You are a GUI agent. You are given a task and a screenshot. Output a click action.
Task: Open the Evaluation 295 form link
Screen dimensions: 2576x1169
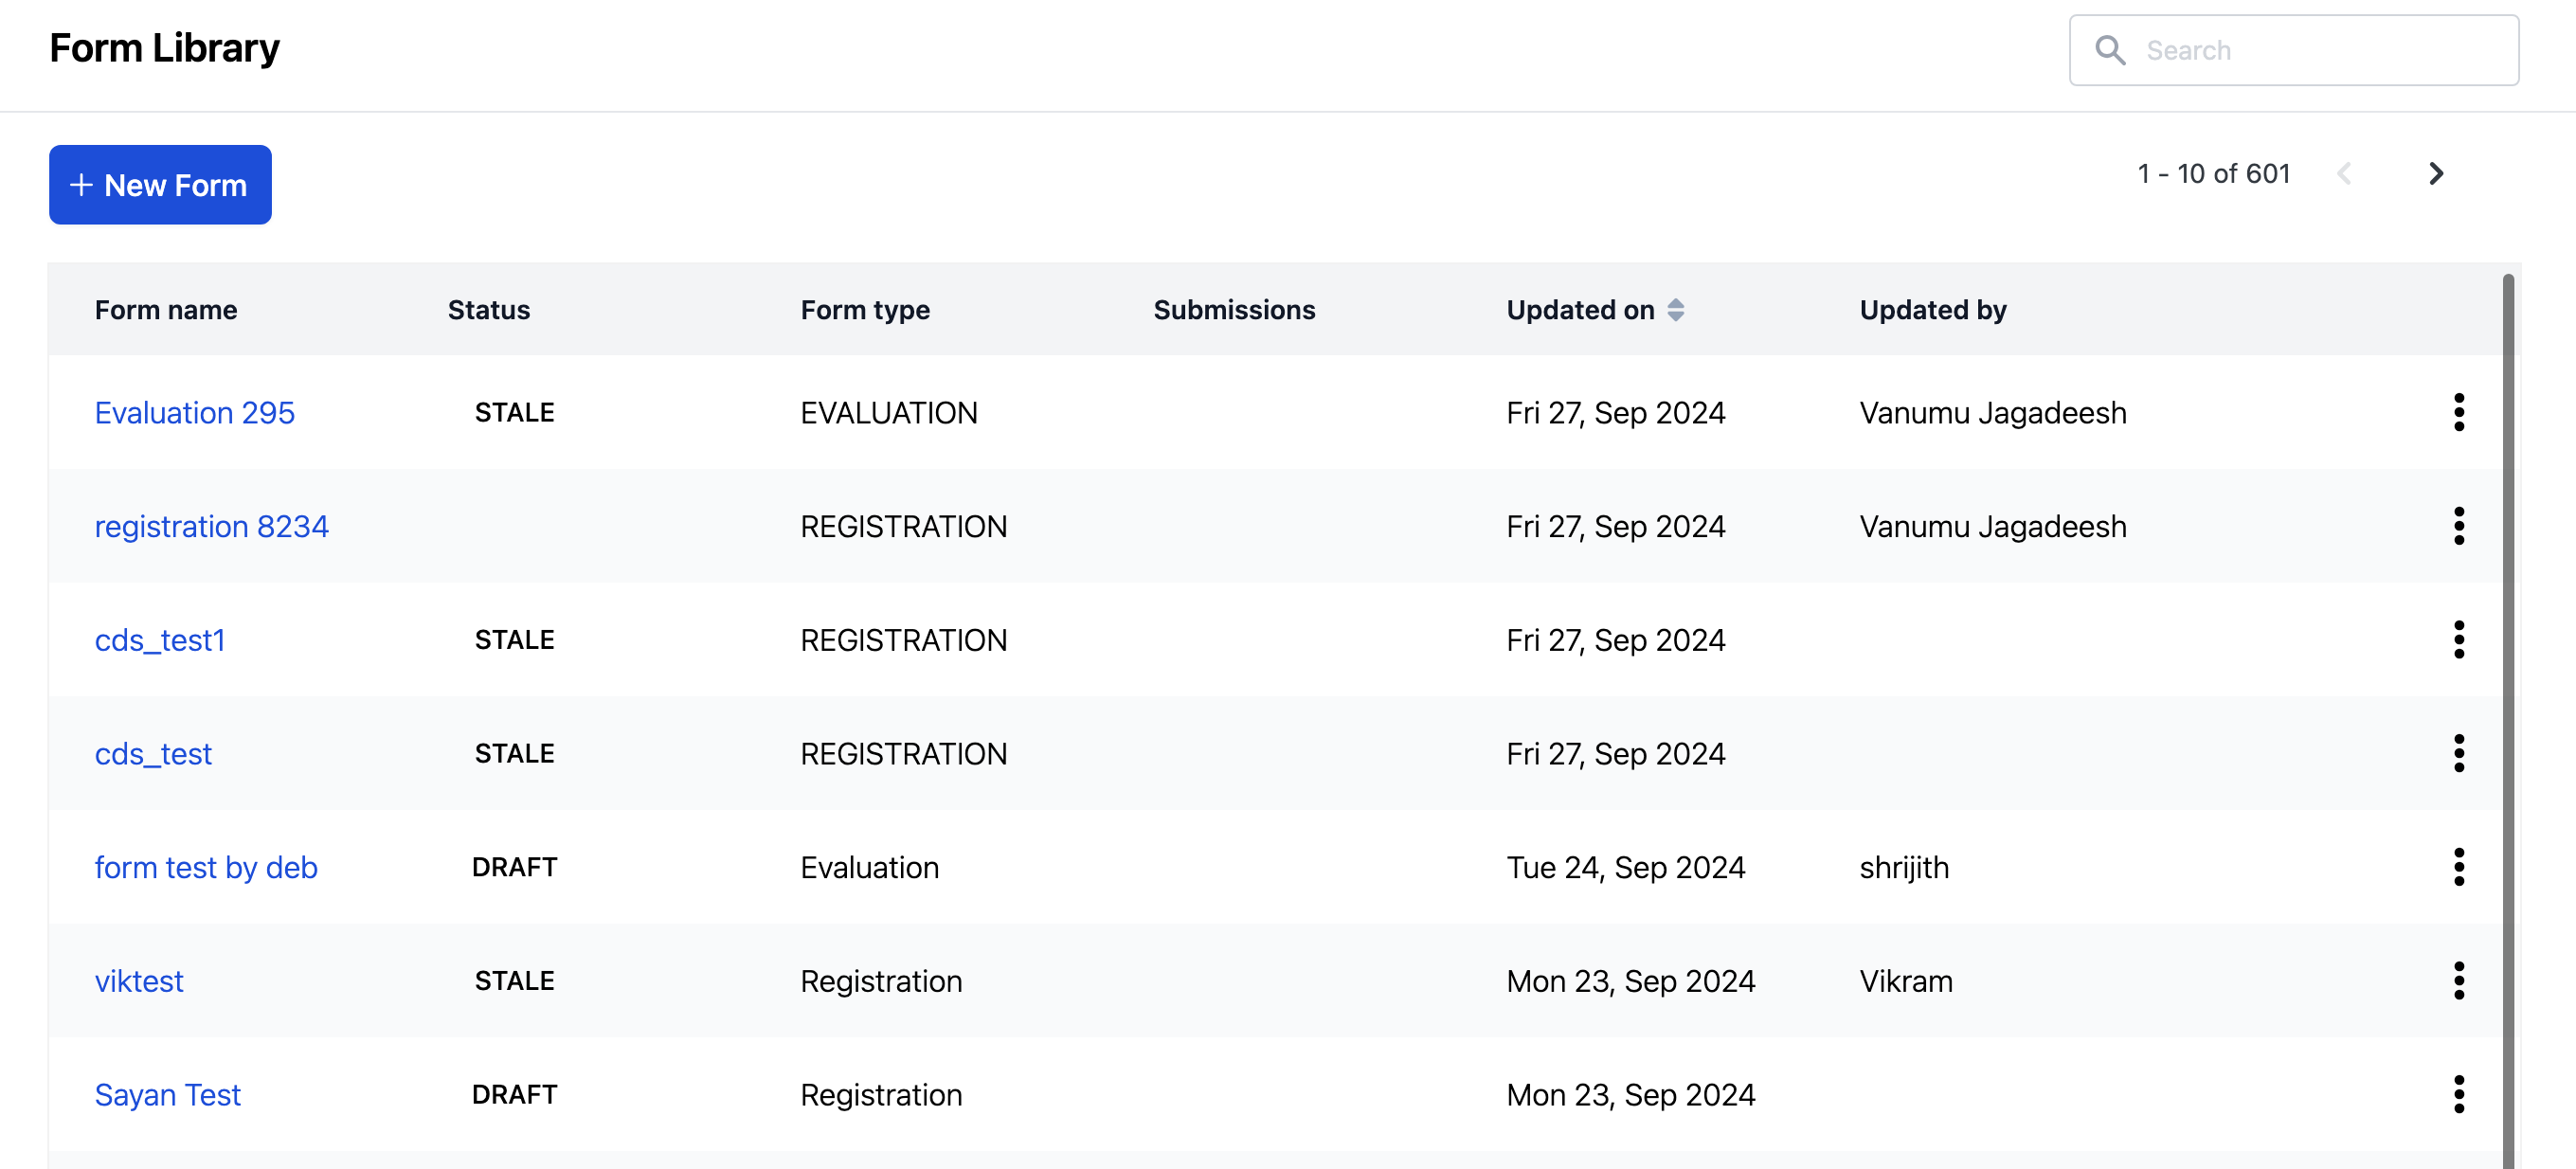click(194, 413)
